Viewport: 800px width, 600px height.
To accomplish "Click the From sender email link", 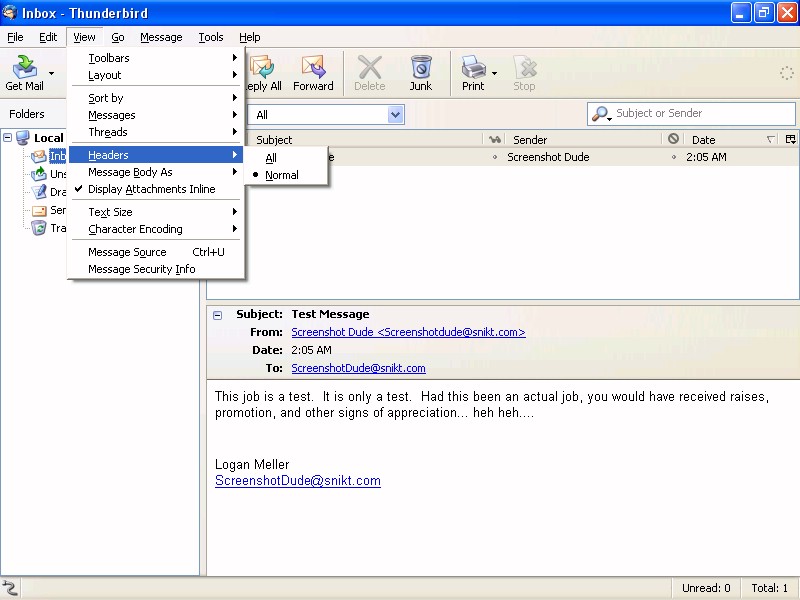I will [x=408, y=332].
